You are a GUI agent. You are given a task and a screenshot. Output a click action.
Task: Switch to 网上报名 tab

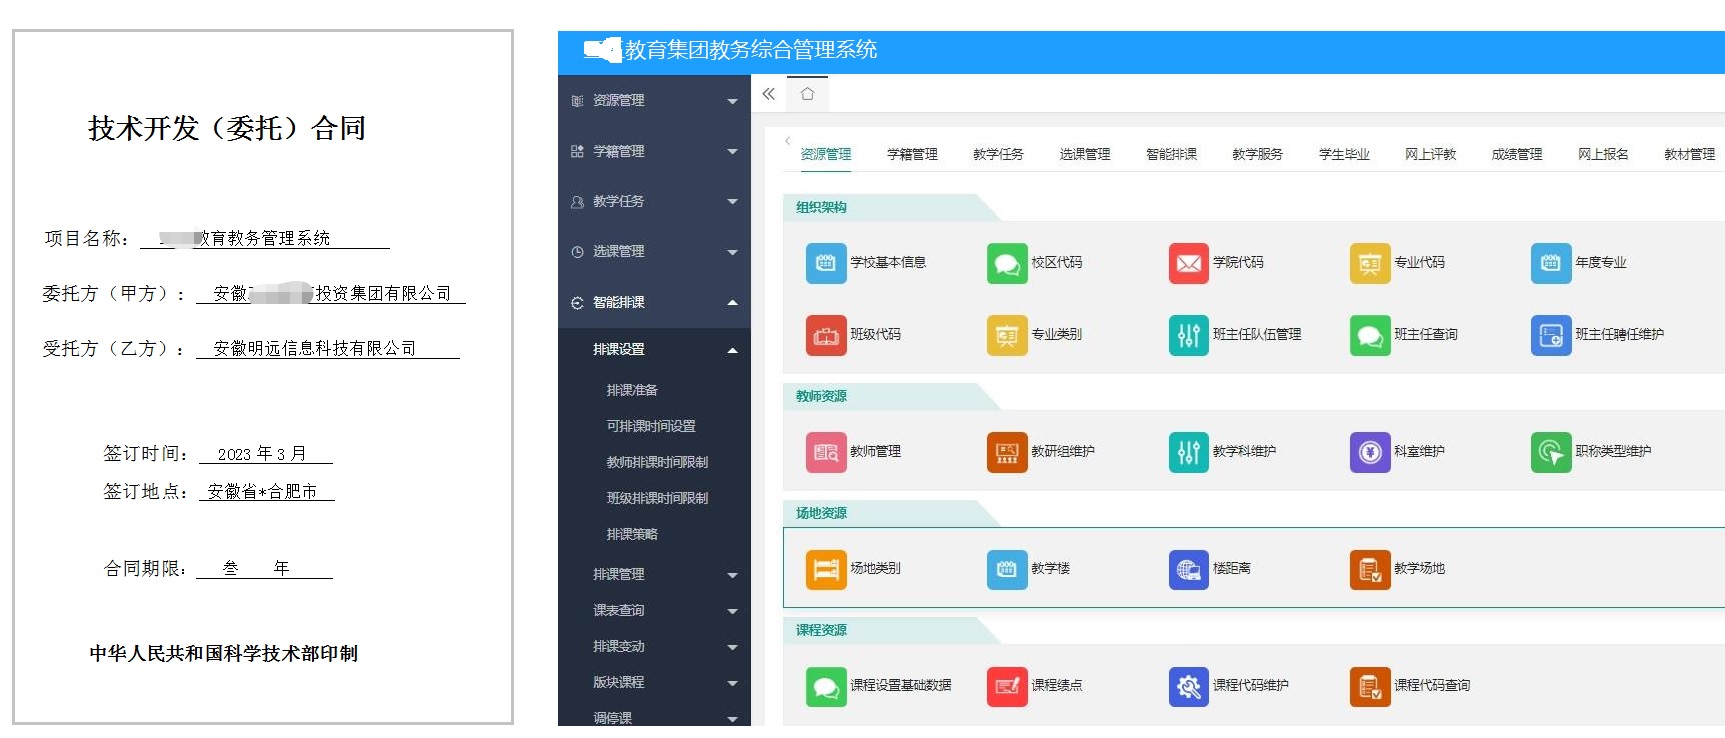pos(1603,154)
